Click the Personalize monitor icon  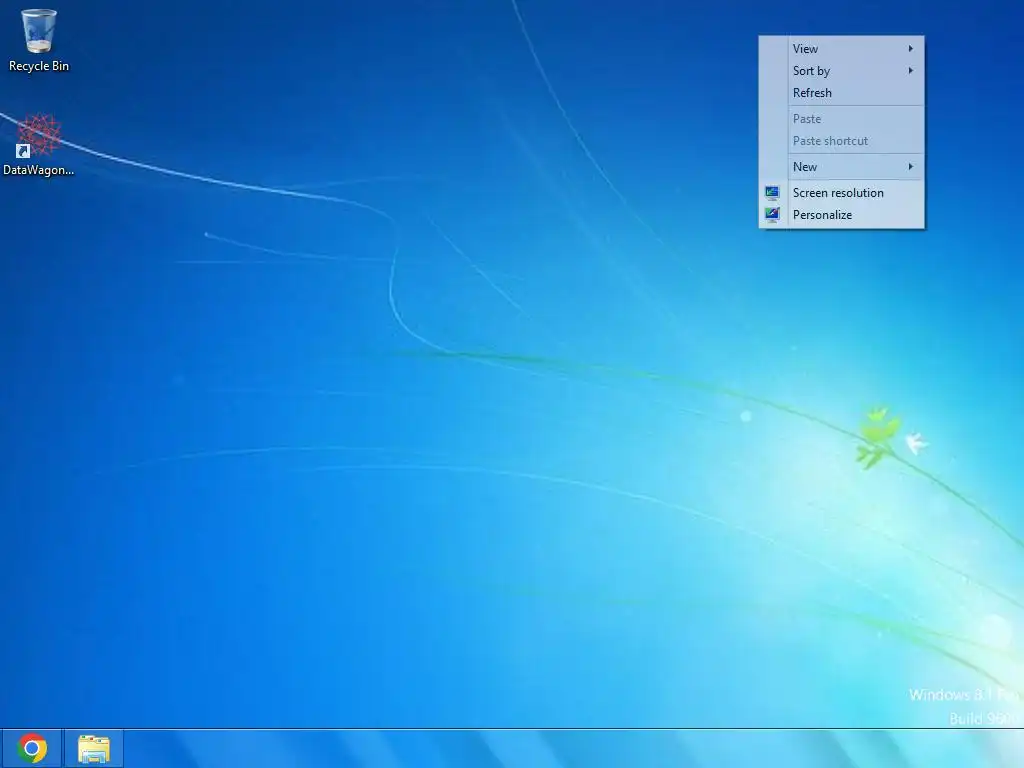tap(773, 215)
